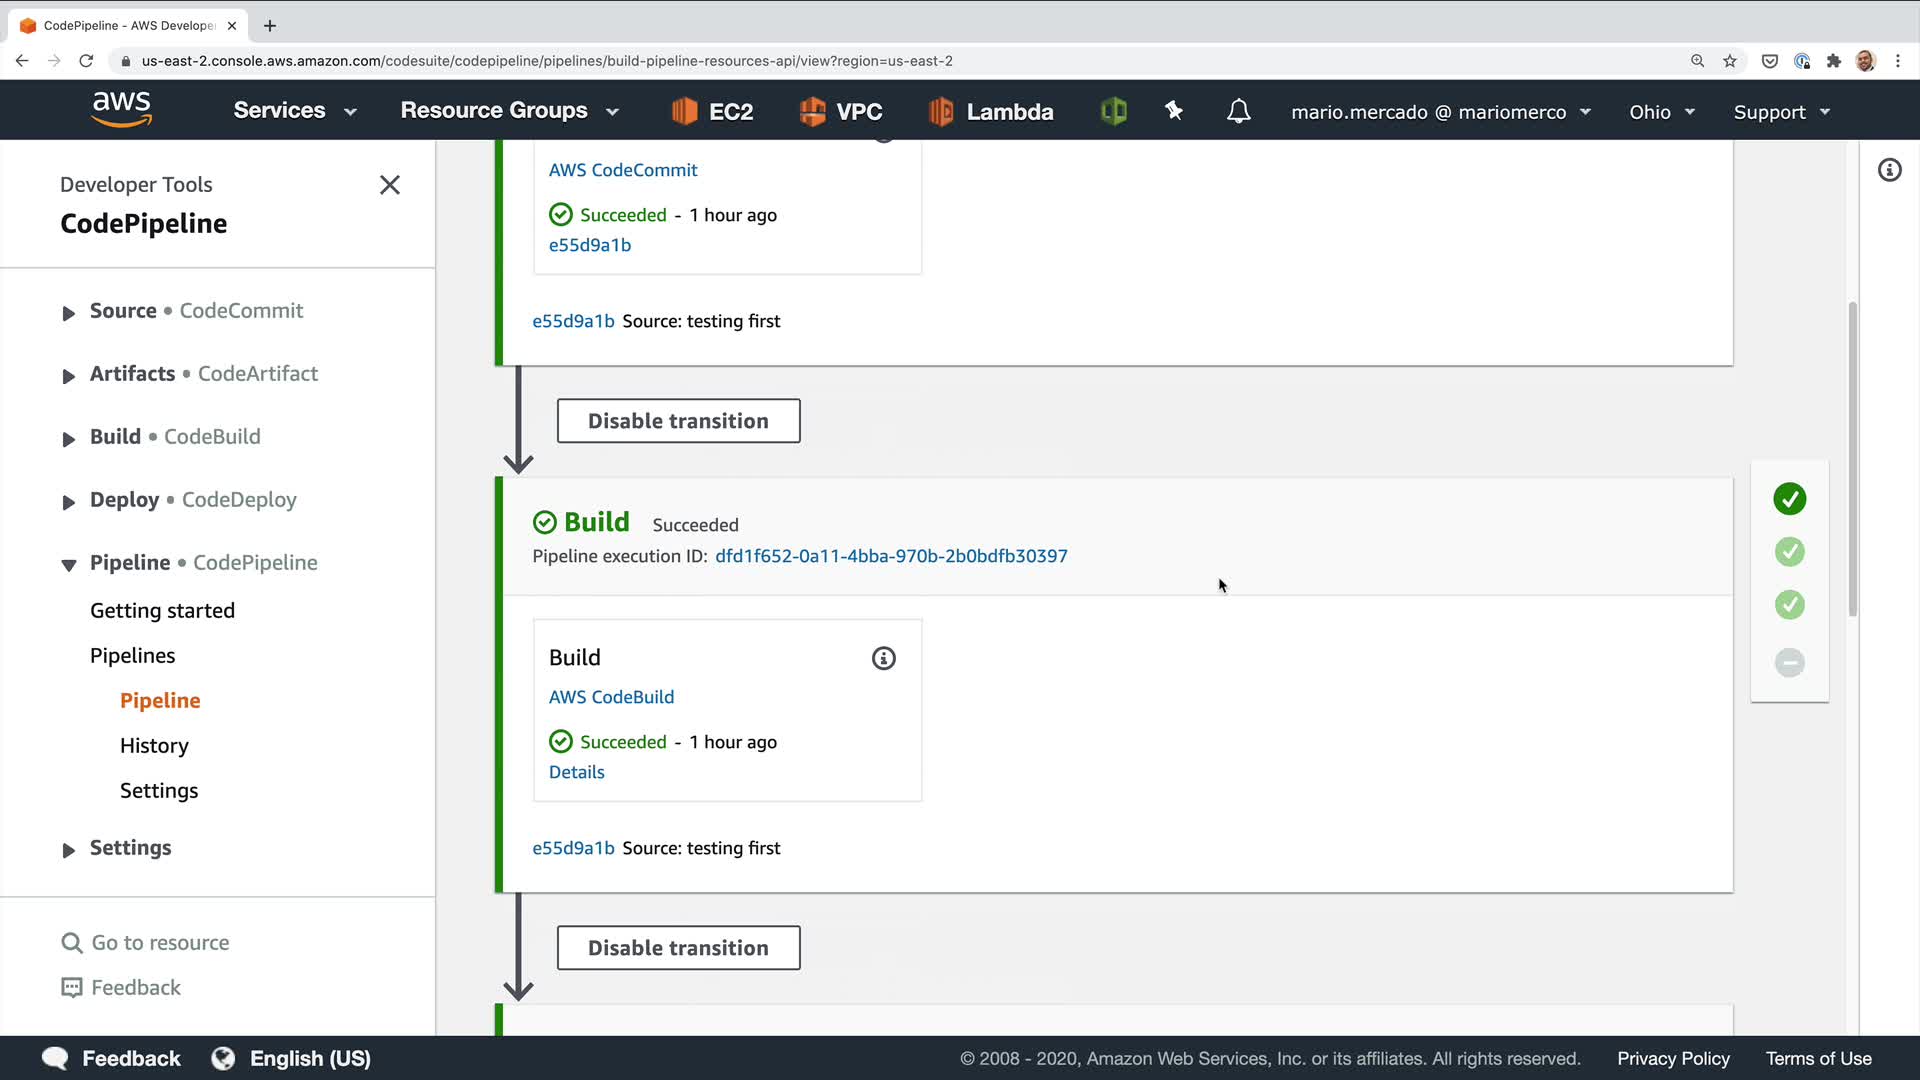This screenshot has width=1920, height=1080.
Task: Collapse the Pipeline CodePipeline section
Action: point(68,565)
